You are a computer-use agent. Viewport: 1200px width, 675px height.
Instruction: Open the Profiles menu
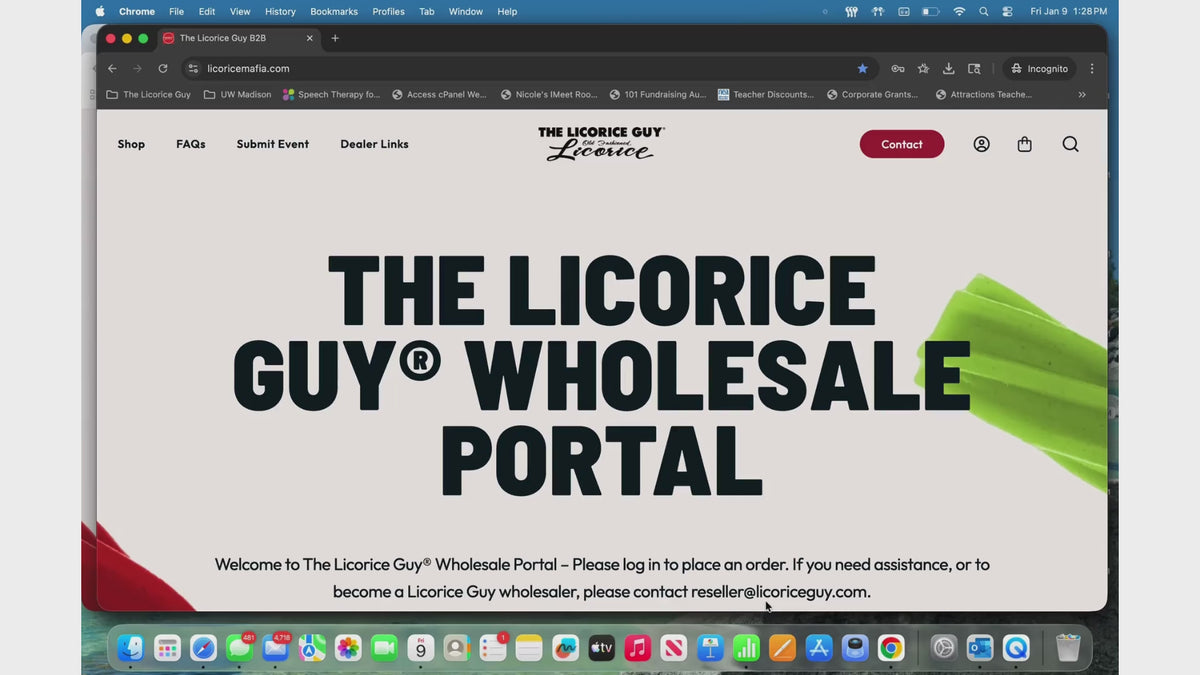pyautogui.click(x=388, y=11)
